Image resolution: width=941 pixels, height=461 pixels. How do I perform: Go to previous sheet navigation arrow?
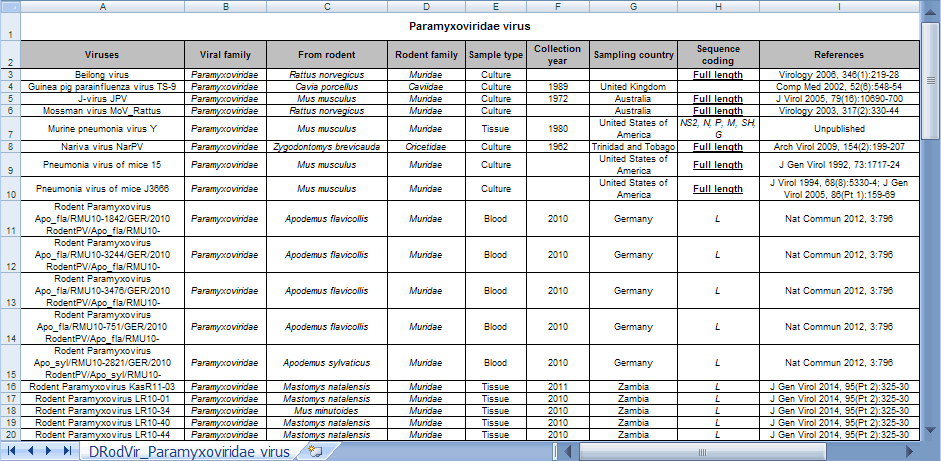[31, 451]
